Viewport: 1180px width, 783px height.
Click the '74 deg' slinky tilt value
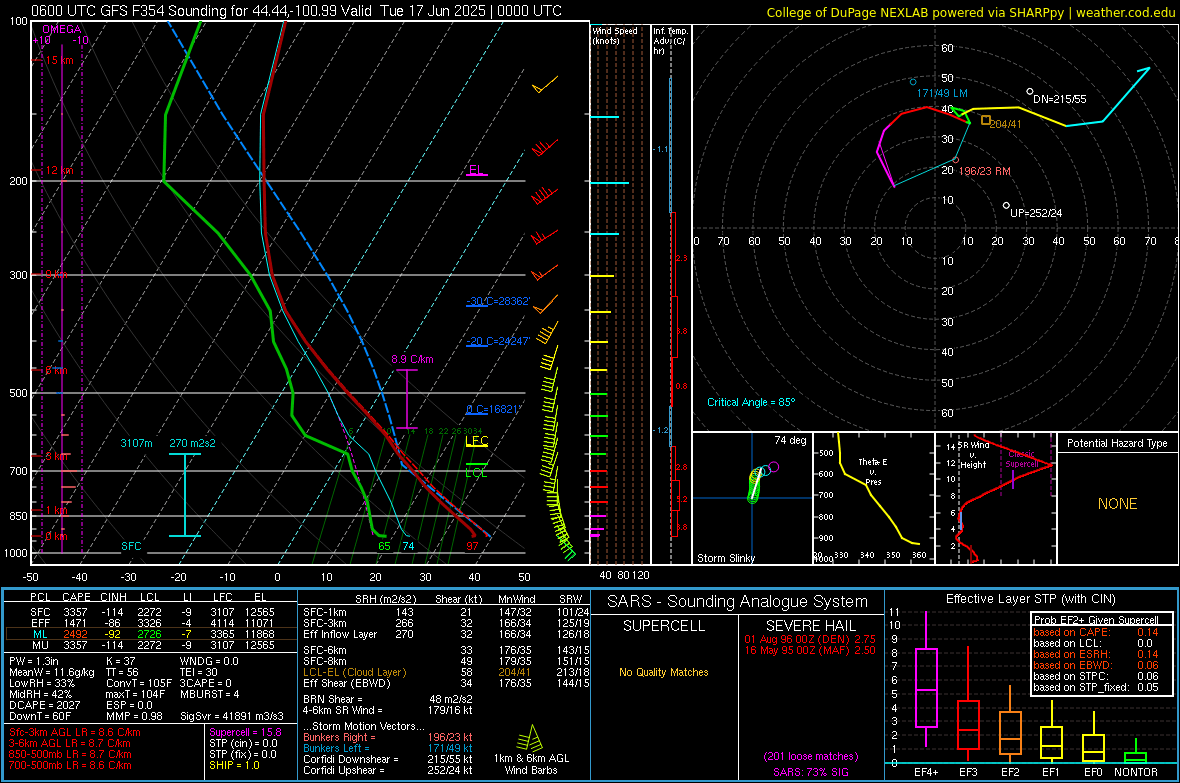(x=790, y=440)
